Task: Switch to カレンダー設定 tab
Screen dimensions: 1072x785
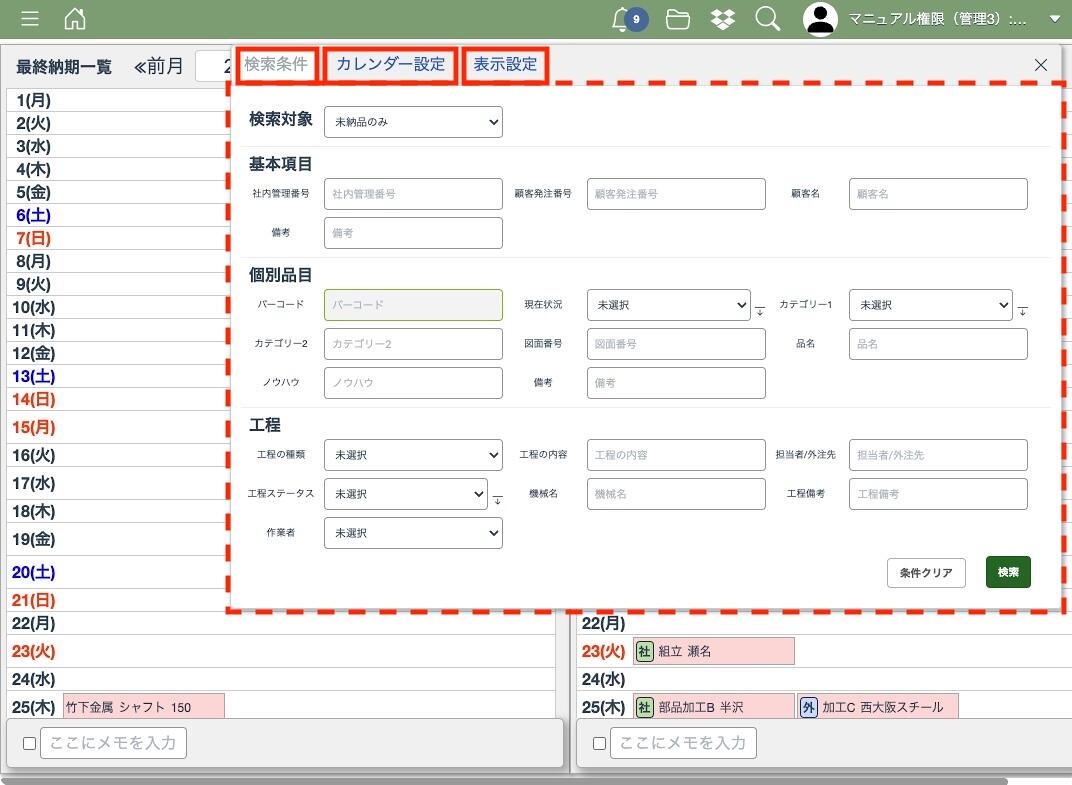Action: (390, 65)
